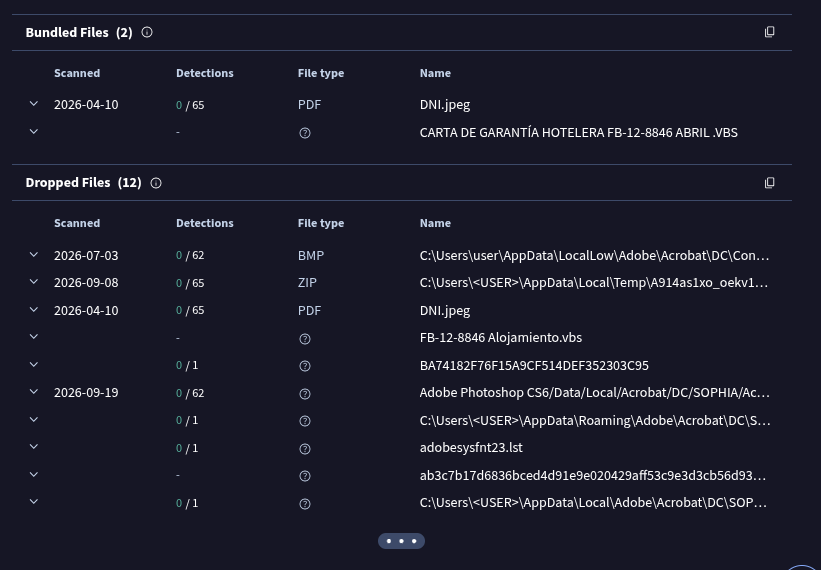
Task: Open the dropped DNI.jpeg PDF entry
Action: (x=445, y=310)
